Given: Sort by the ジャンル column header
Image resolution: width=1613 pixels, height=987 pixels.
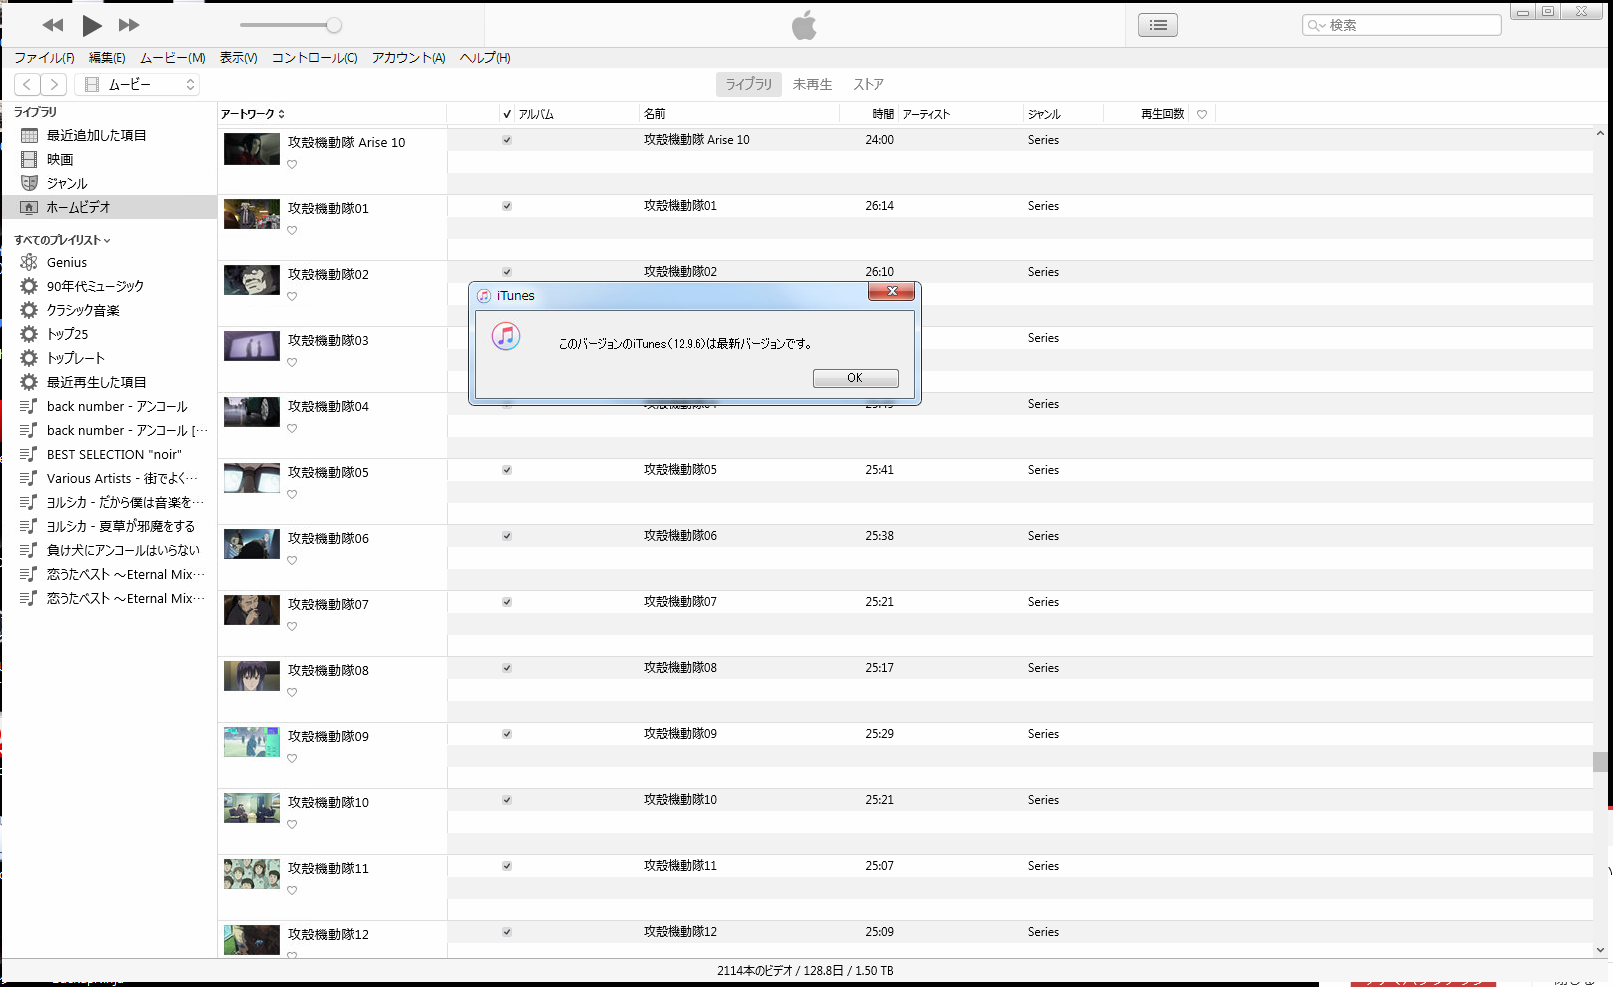Looking at the screenshot, I should (1044, 114).
